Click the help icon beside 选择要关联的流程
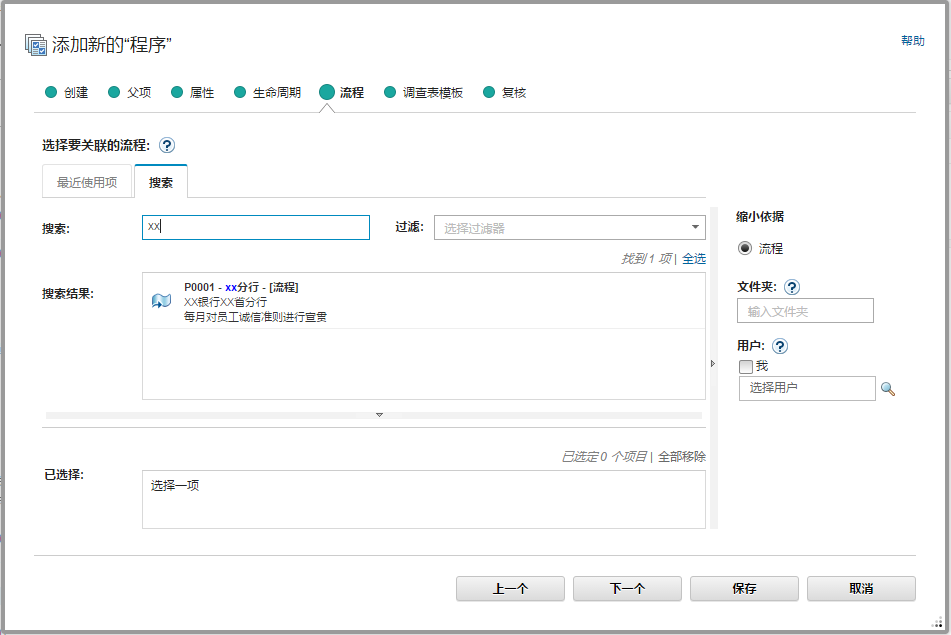The height and width of the screenshot is (635, 951). point(168,144)
